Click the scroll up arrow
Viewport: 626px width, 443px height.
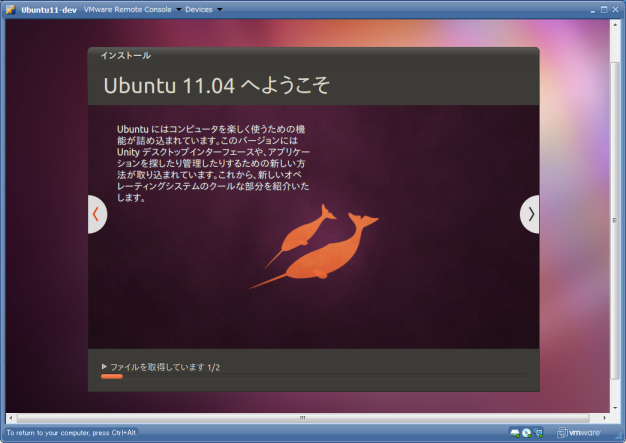615,24
